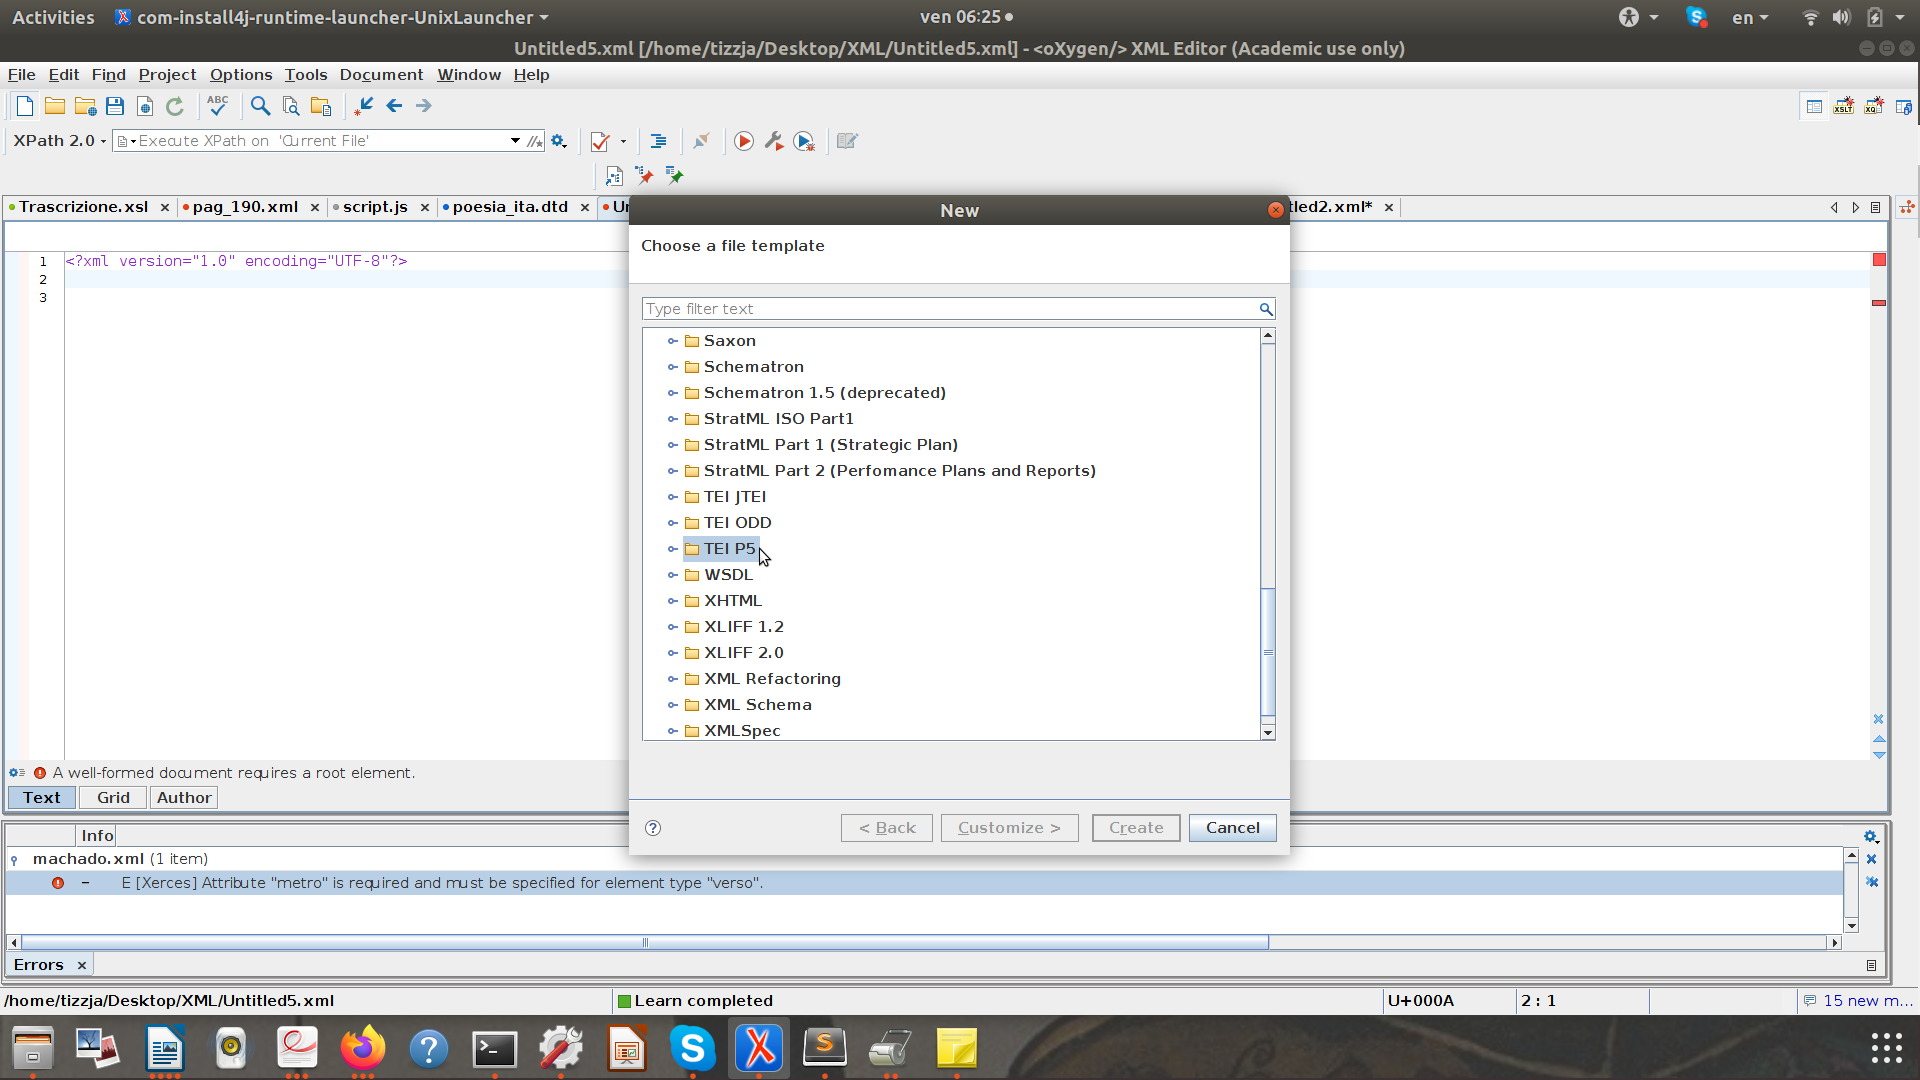
Task: Click Find/Replace magnifier icon in toolbar
Action: pyautogui.click(x=260, y=106)
